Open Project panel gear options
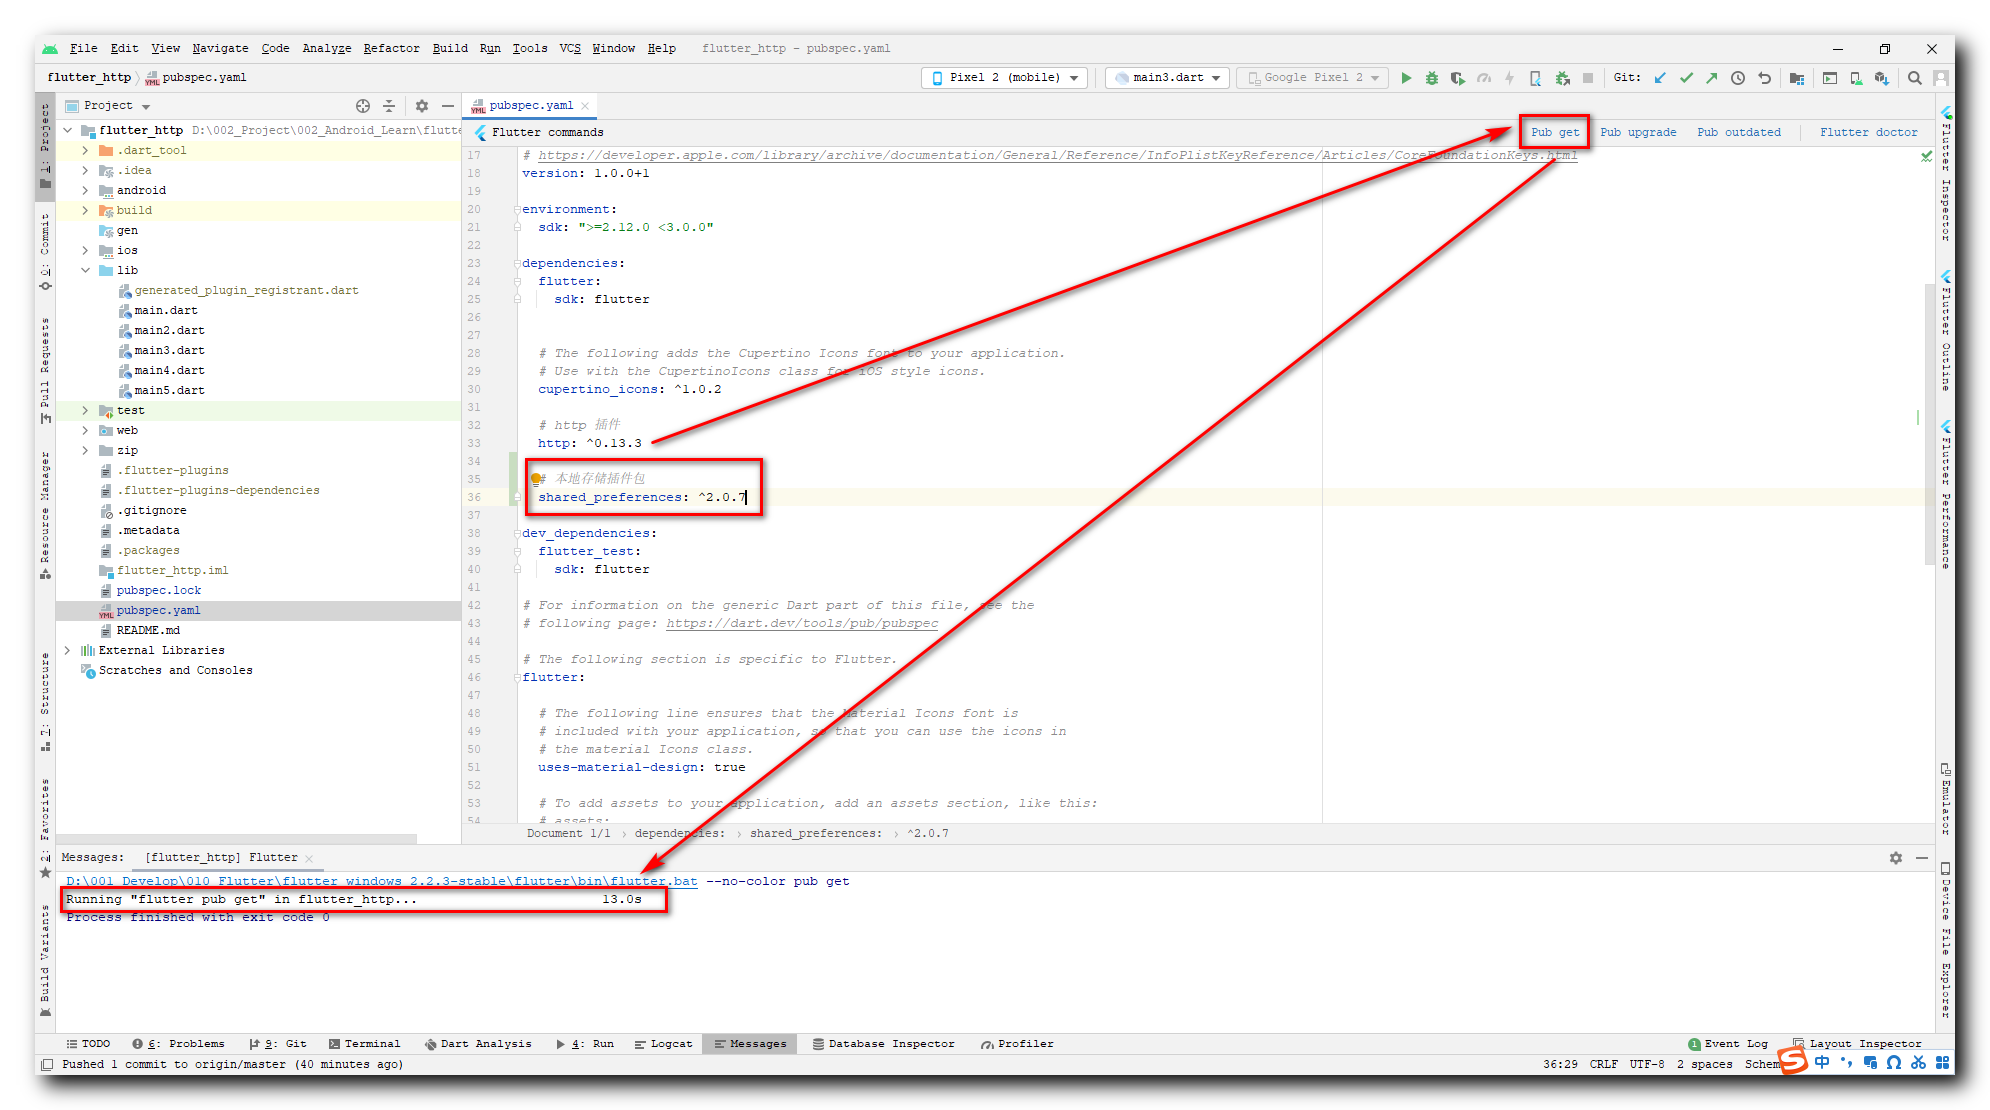This screenshot has height=1110, width=1990. 422,106
